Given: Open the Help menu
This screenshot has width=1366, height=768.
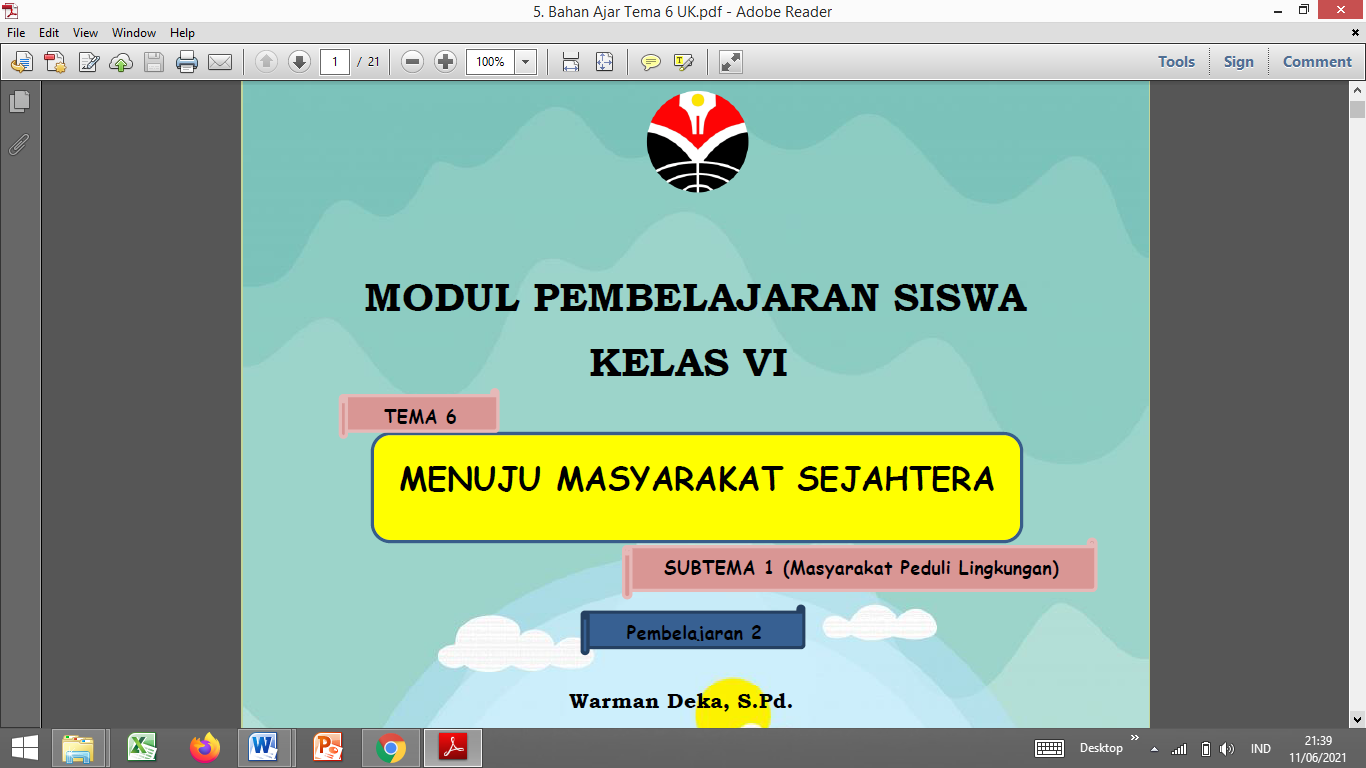Looking at the screenshot, I should click(x=182, y=33).
